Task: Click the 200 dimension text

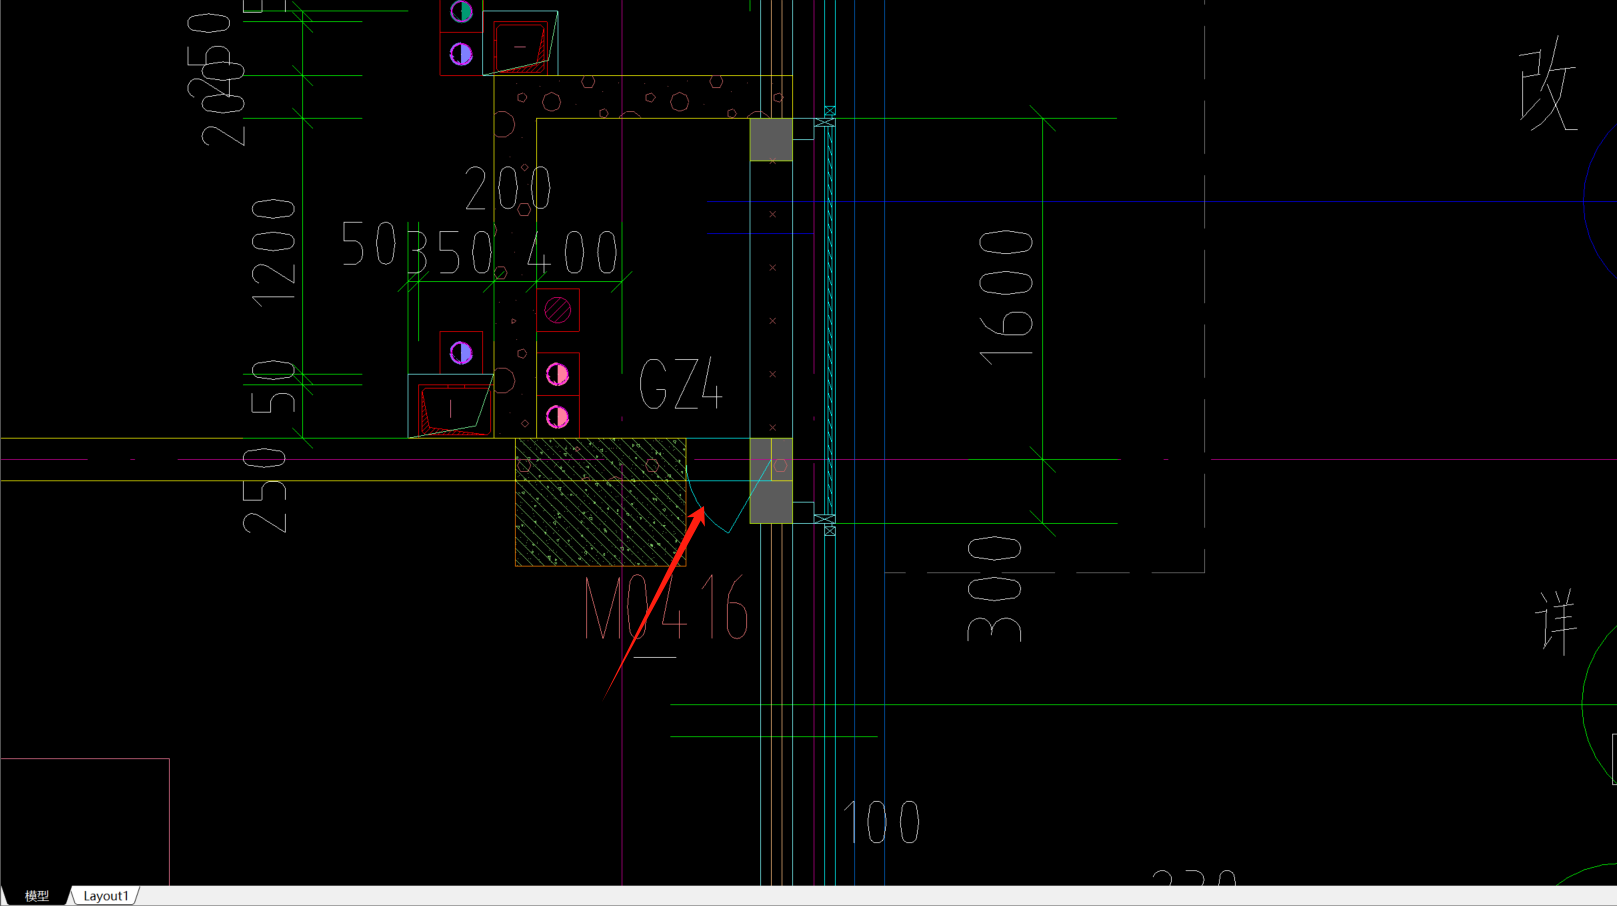Action: (508, 188)
